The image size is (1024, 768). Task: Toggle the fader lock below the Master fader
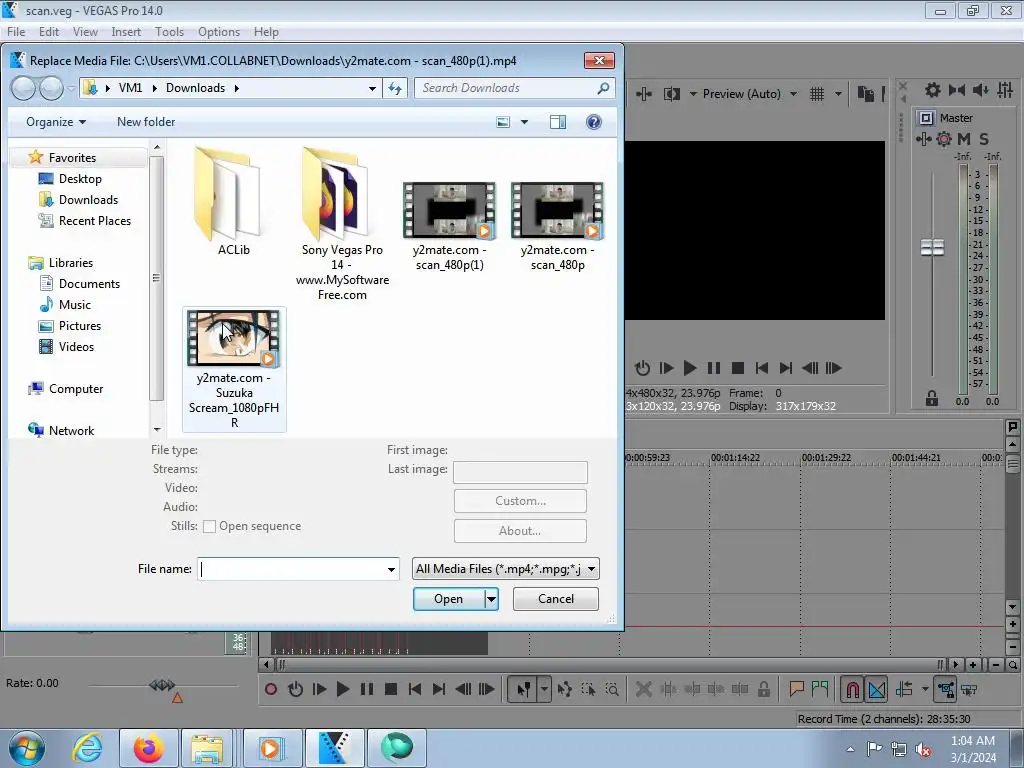click(x=932, y=398)
